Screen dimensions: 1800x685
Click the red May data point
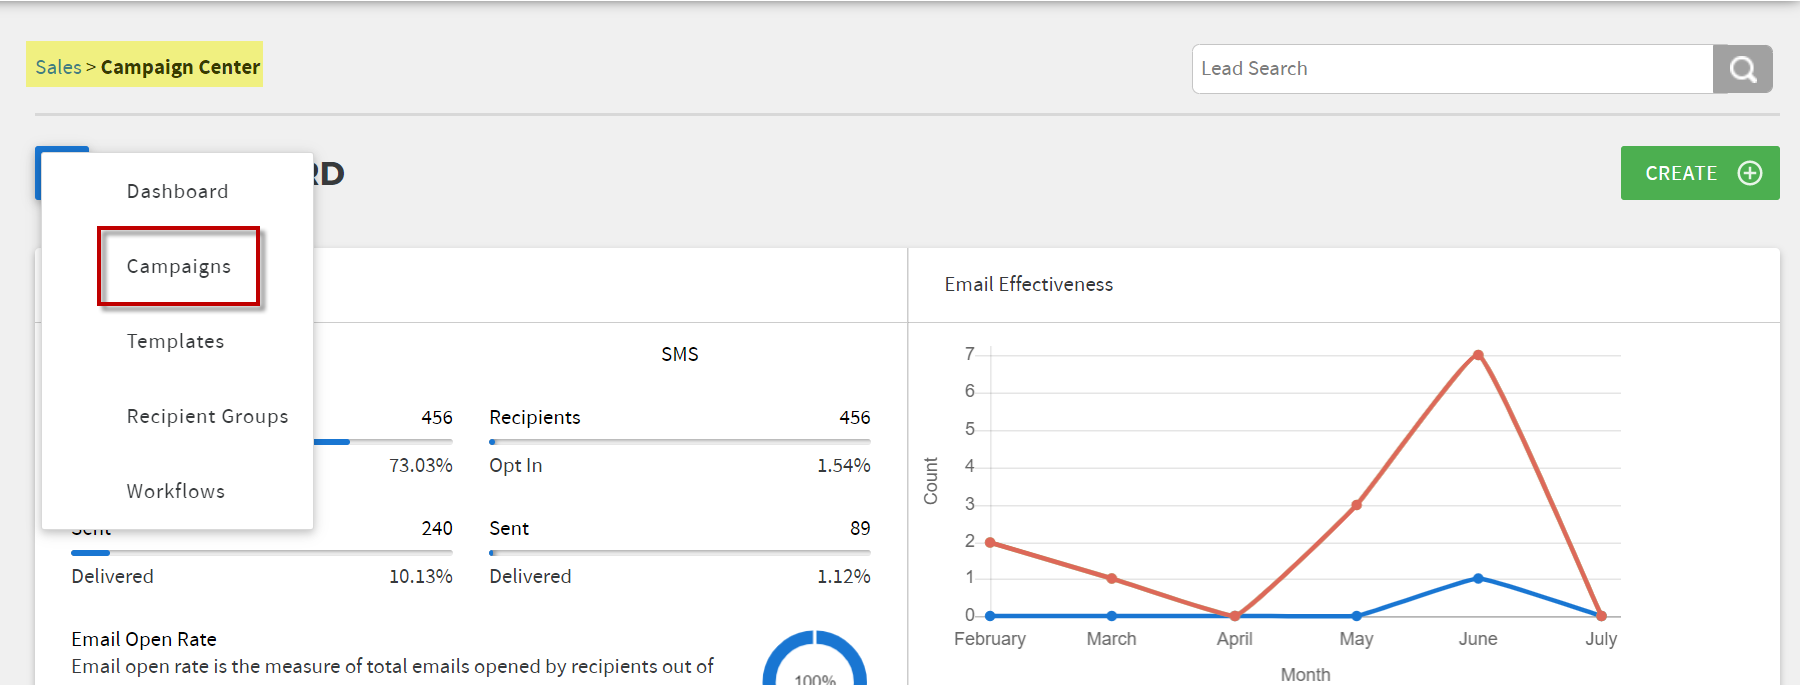point(1356,505)
